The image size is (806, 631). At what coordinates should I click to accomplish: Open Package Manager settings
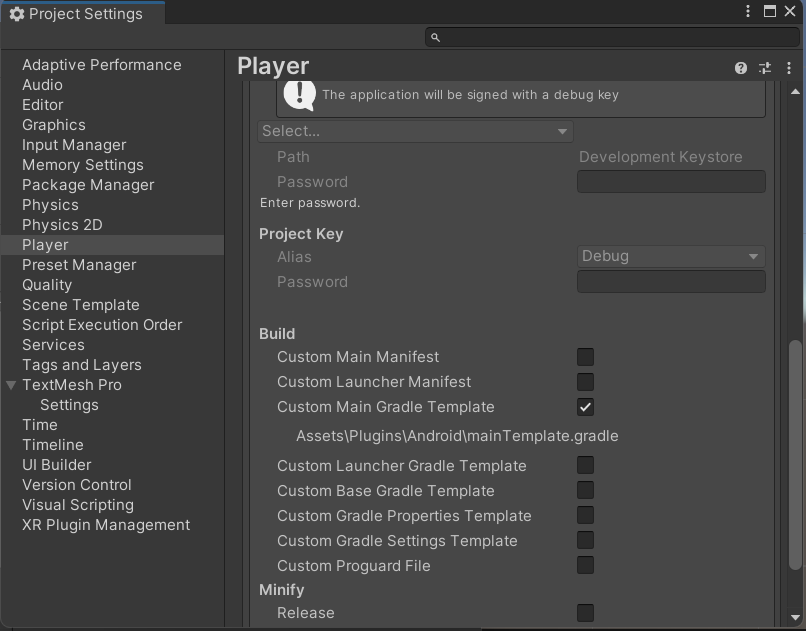click(88, 185)
